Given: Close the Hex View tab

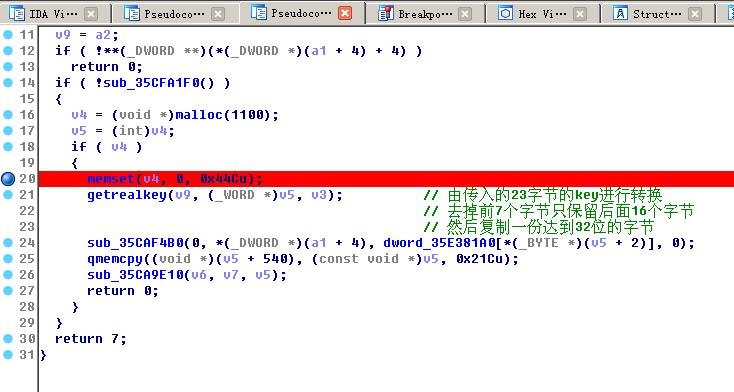Looking at the screenshot, I should 580,14.
